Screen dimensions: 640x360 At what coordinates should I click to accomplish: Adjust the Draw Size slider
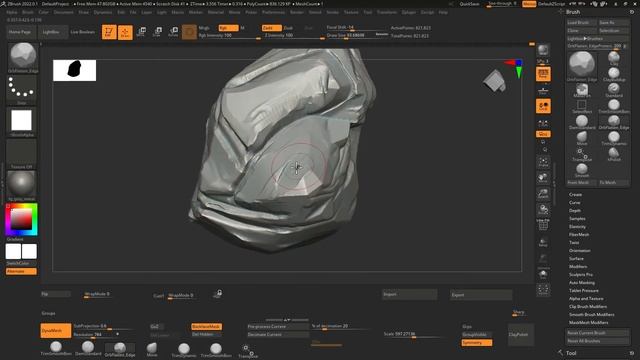coord(357,37)
